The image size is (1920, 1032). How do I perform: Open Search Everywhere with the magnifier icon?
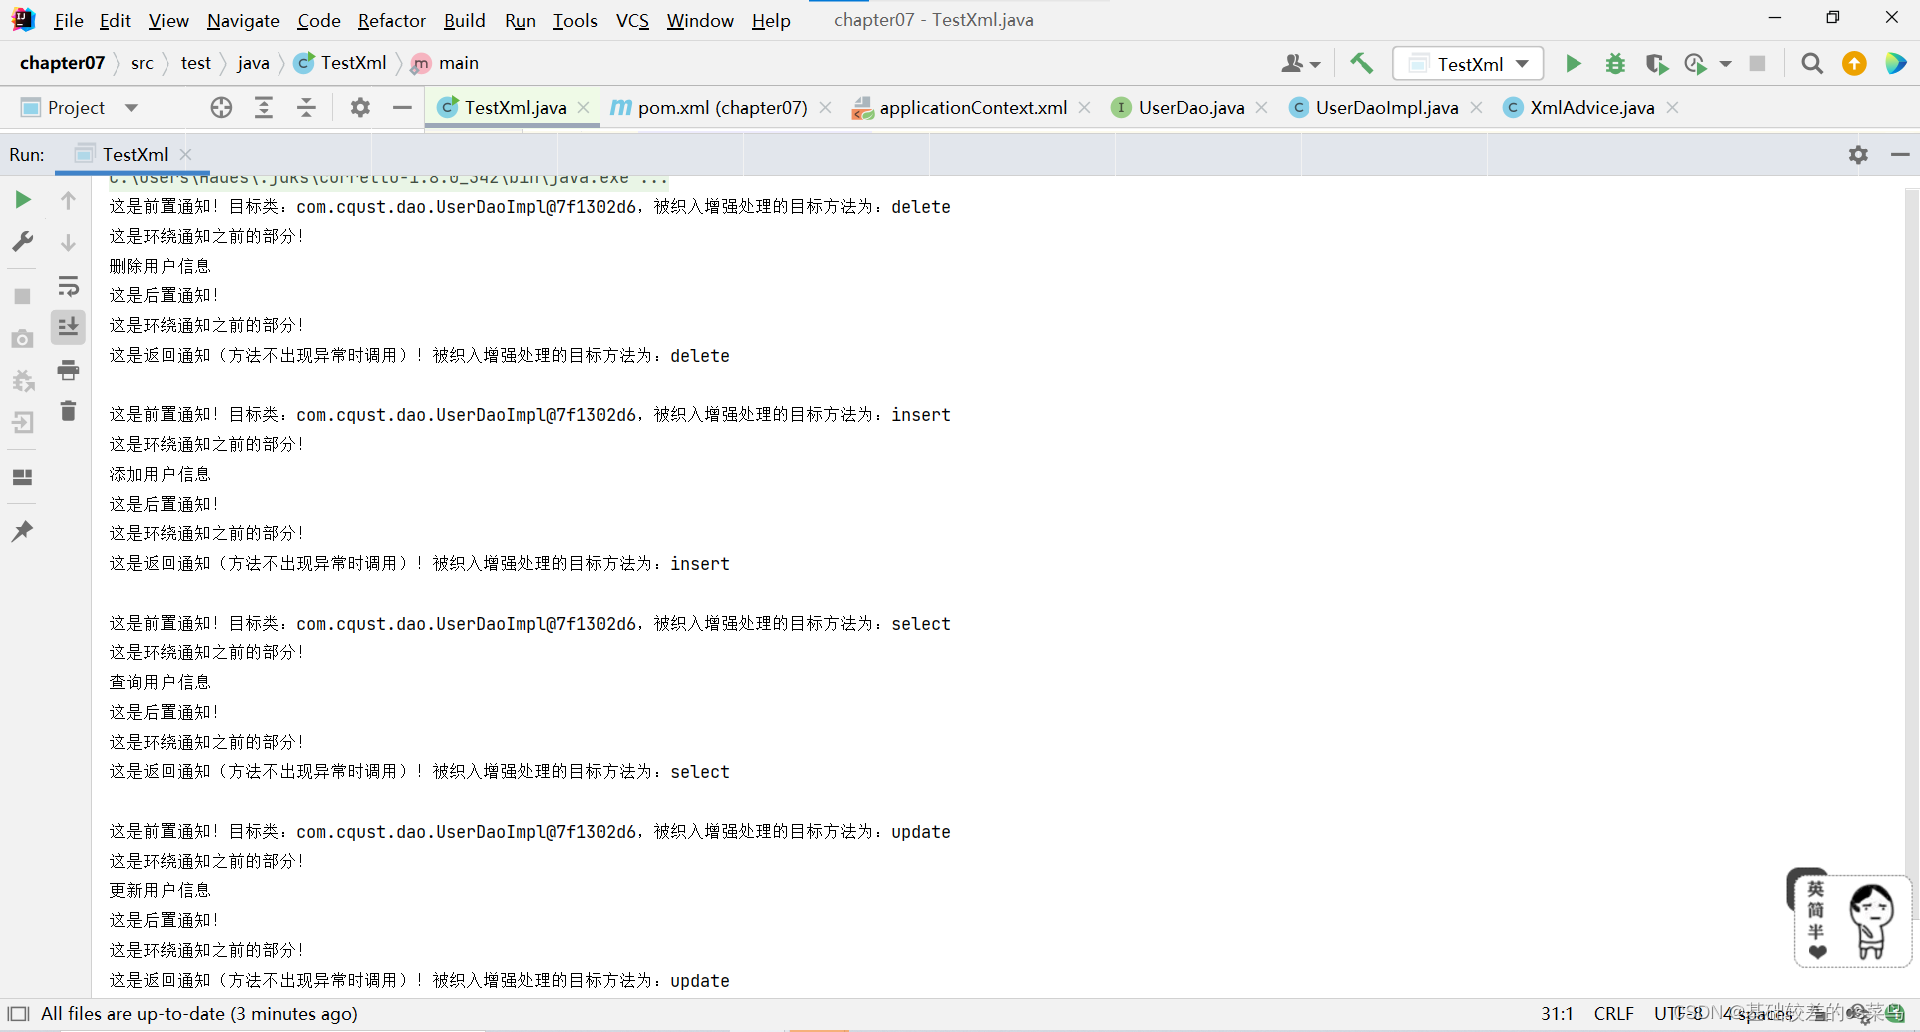point(1811,63)
